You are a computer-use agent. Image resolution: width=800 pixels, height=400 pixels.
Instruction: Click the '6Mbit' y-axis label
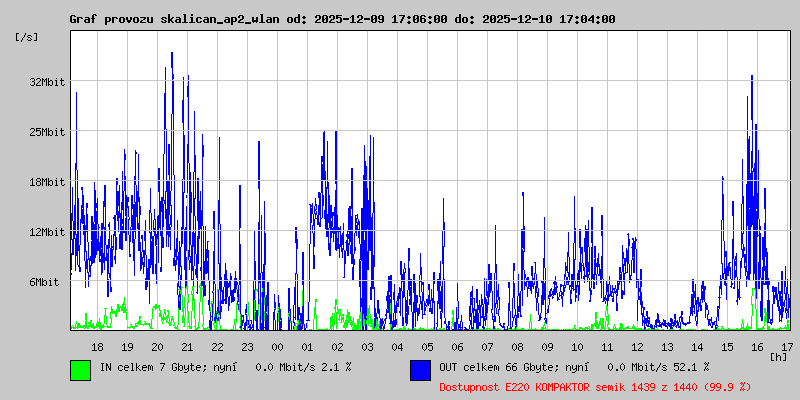pos(44,282)
